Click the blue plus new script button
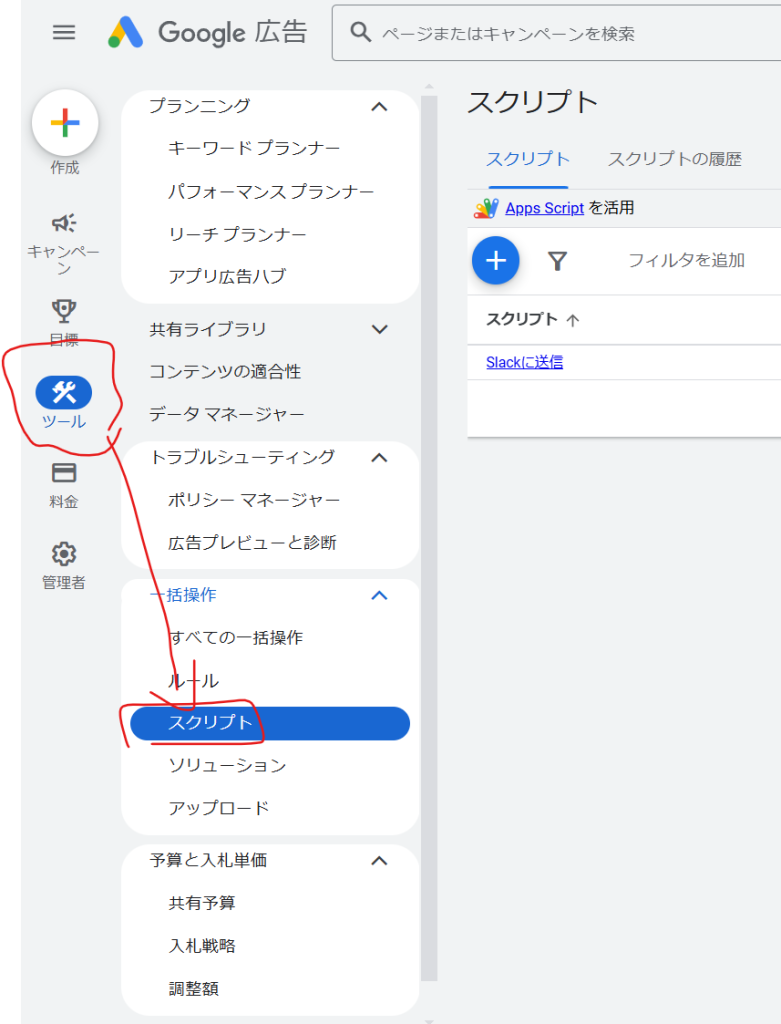This screenshot has height=1024, width=781. pyautogui.click(x=496, y=261)
